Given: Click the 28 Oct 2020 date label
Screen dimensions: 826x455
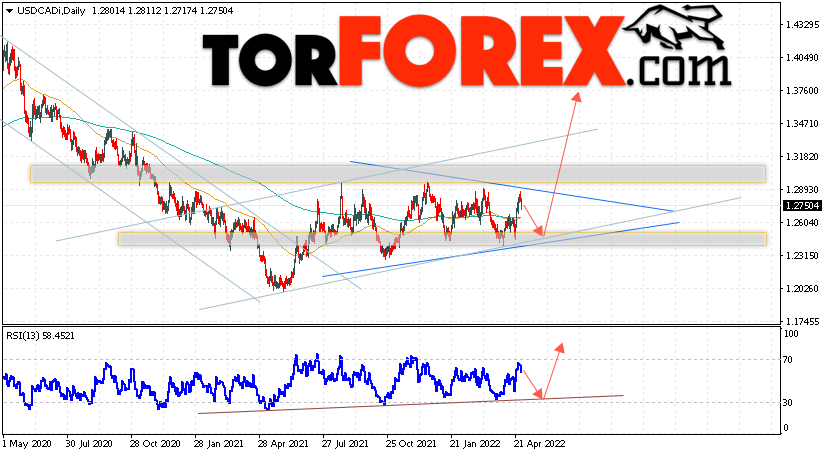Looking at the screenshot, I should (154, 444).
